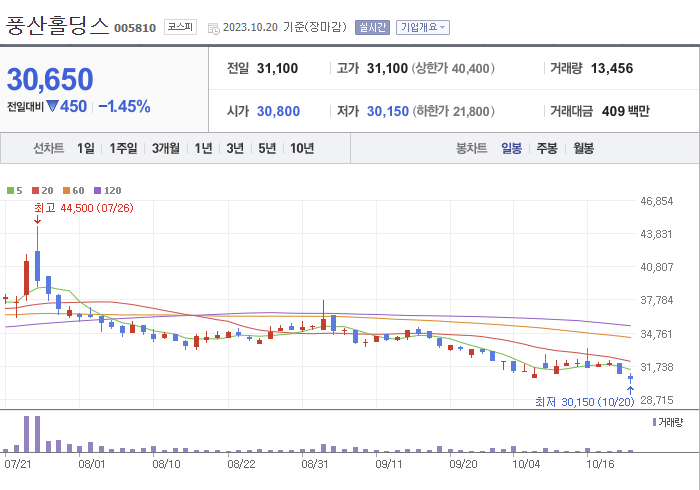Click the stock code 005810

[x=135, y=28]
